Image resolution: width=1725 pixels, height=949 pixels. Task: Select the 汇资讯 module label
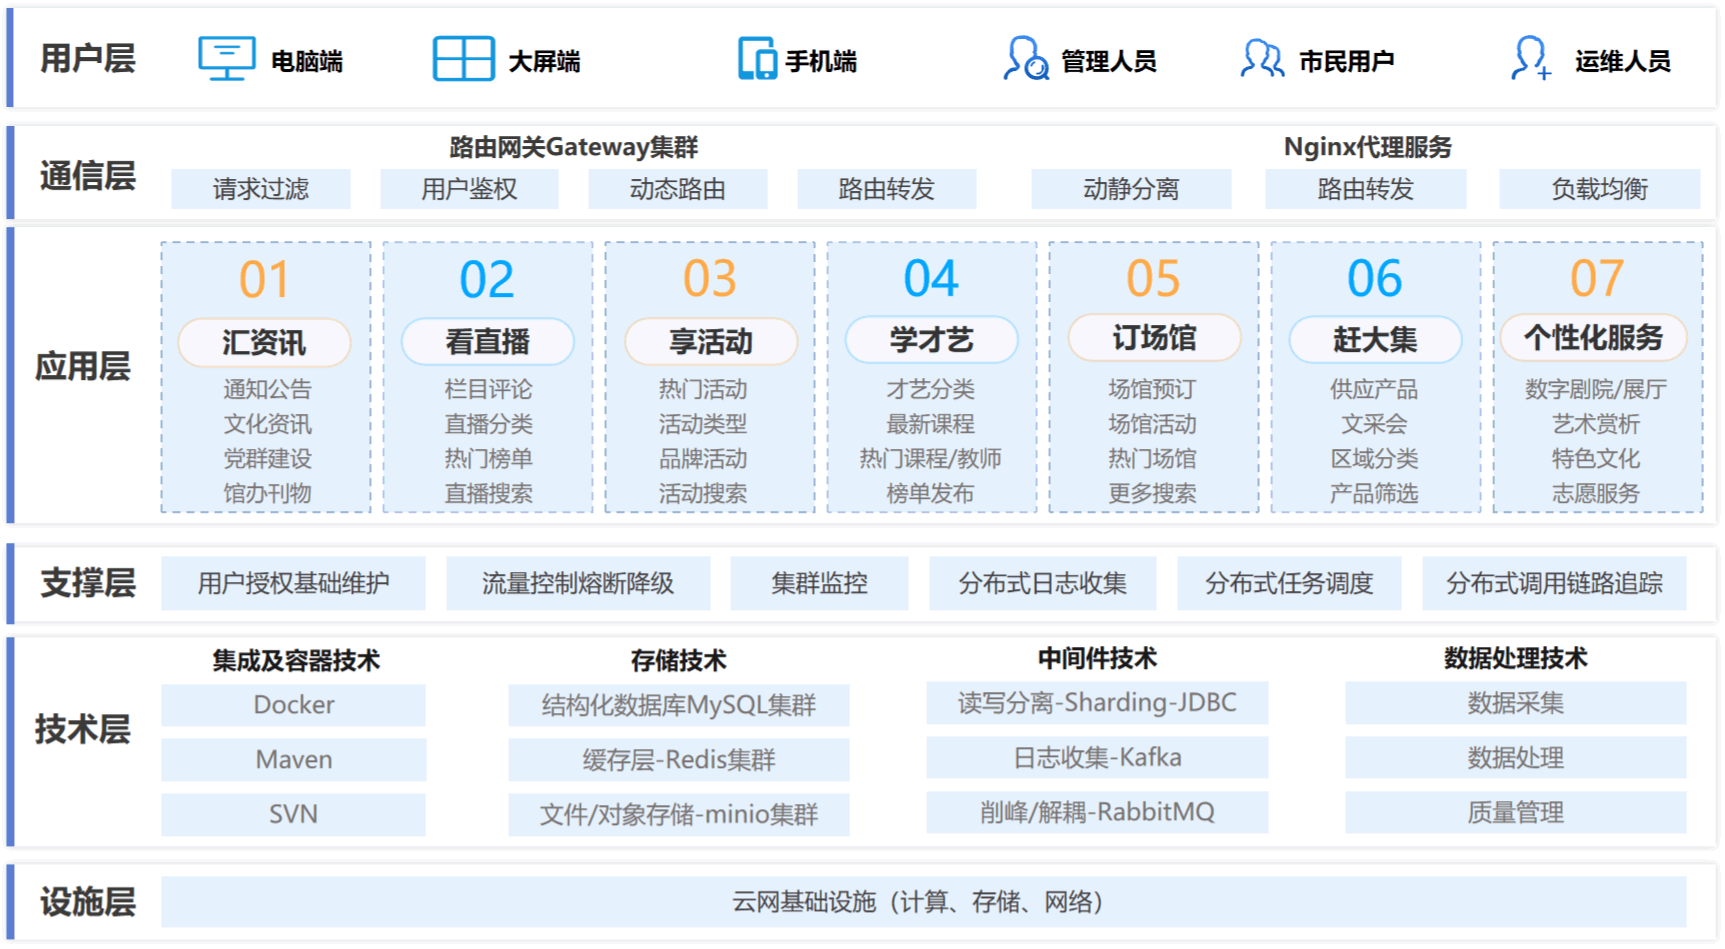point(264,343)
